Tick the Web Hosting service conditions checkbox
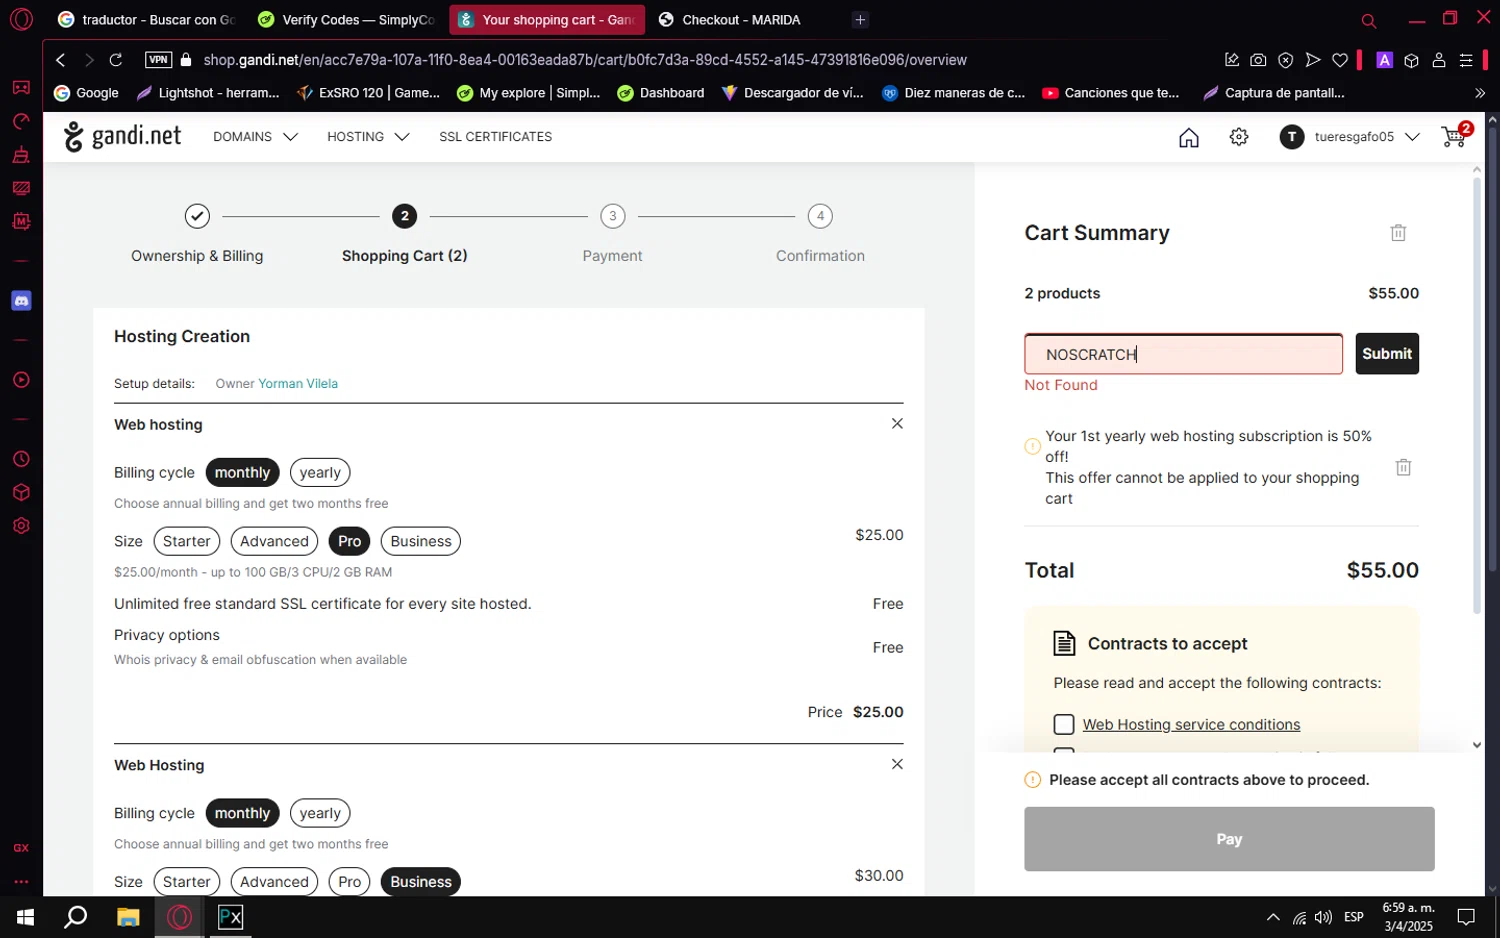 point(1064,724)
